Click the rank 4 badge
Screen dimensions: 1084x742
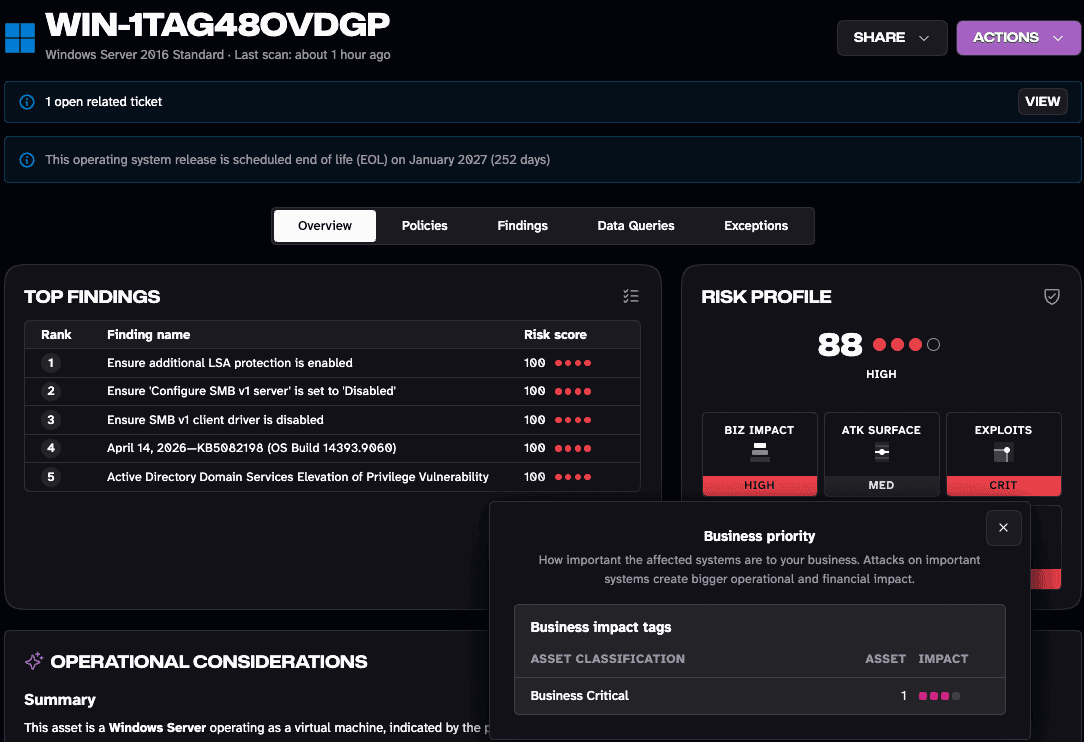50,448
